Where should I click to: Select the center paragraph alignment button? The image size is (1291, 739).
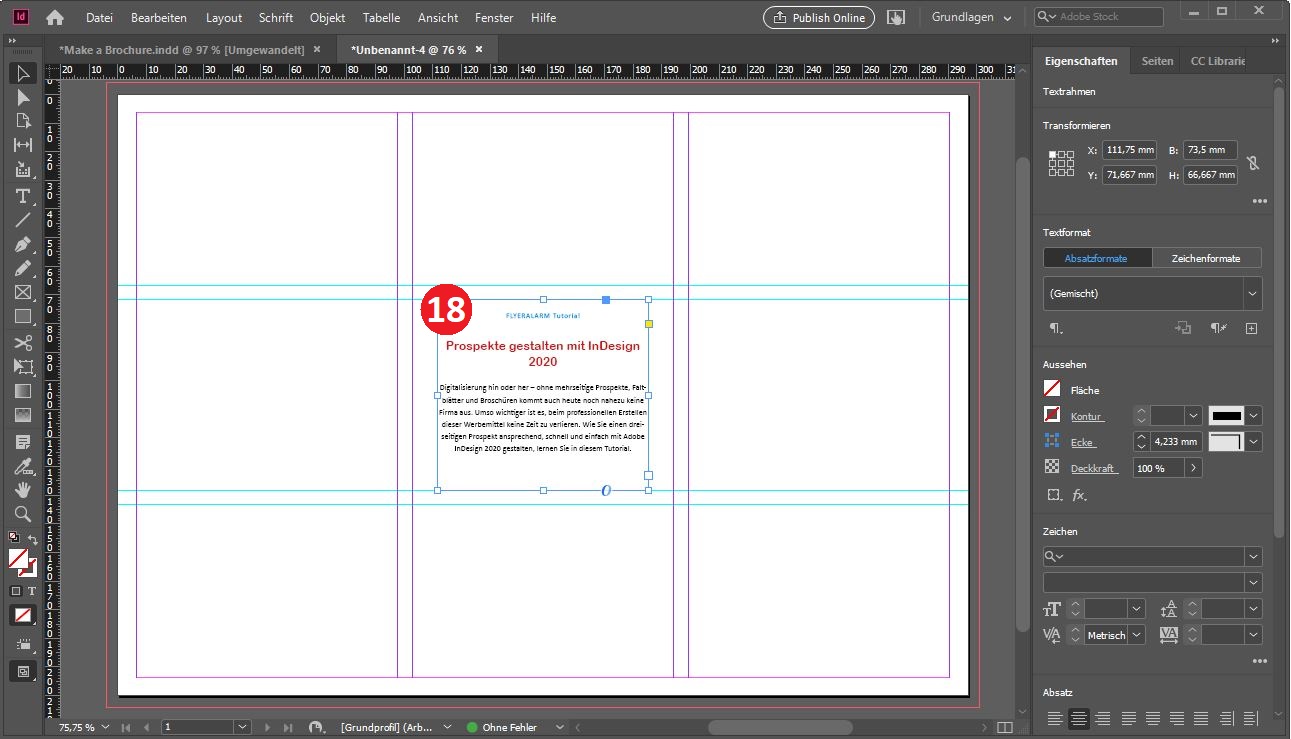coord(1078,718)
